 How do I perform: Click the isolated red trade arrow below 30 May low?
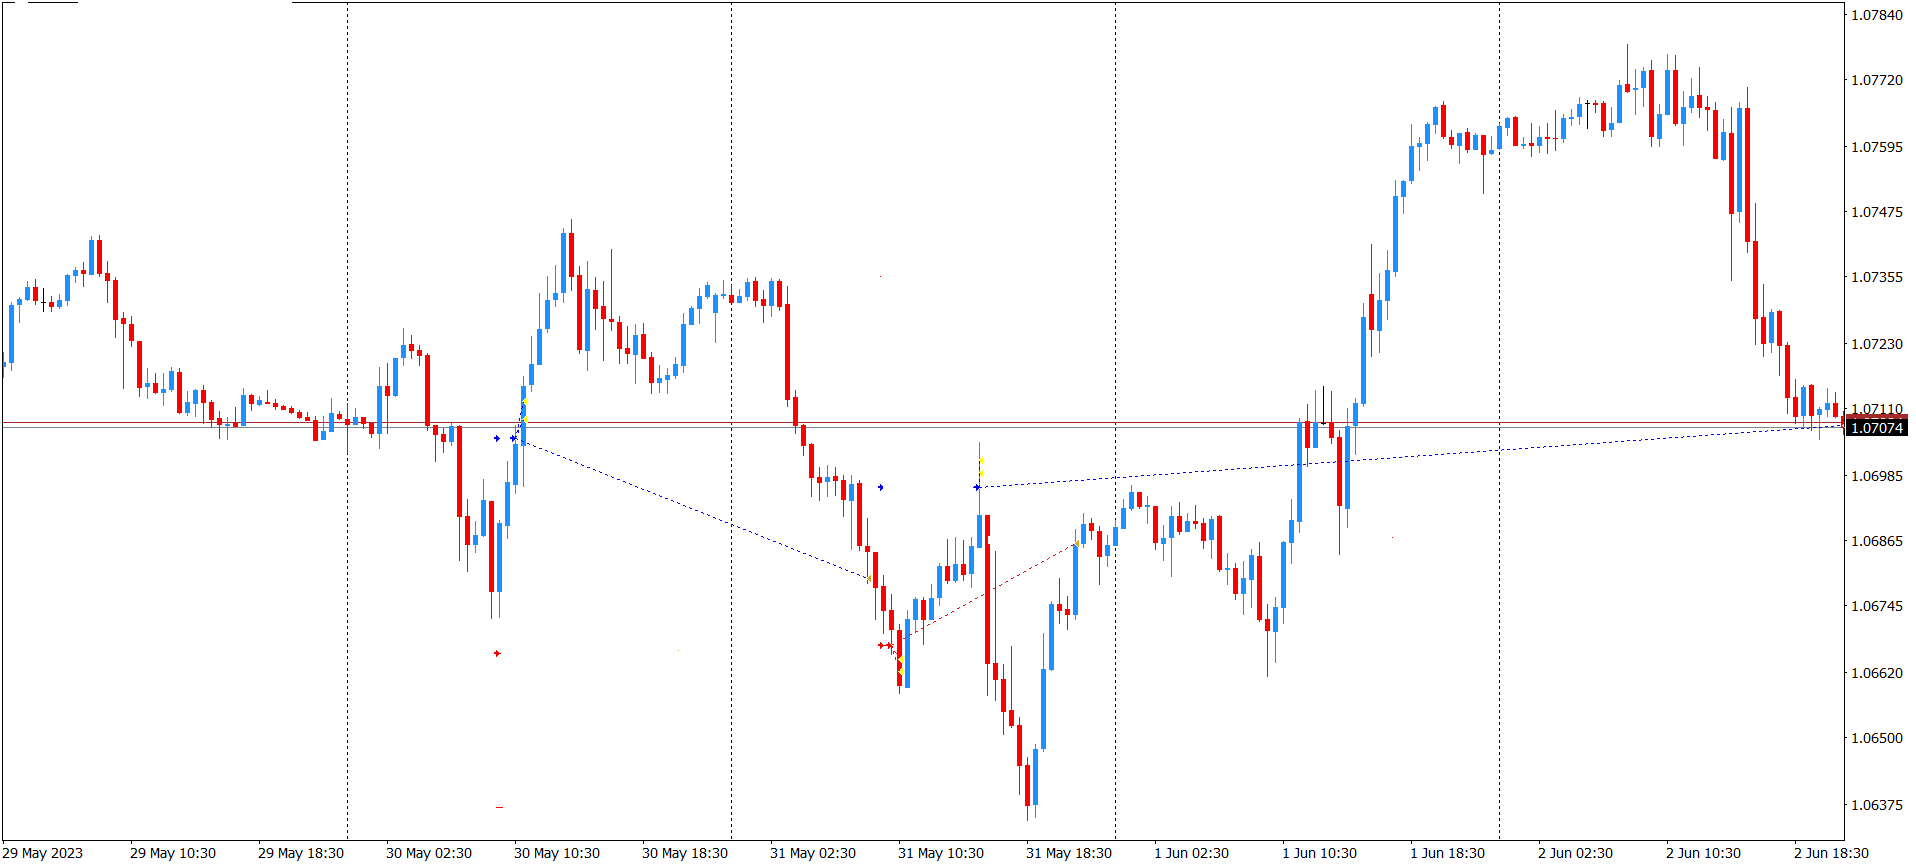coord(497,654)
